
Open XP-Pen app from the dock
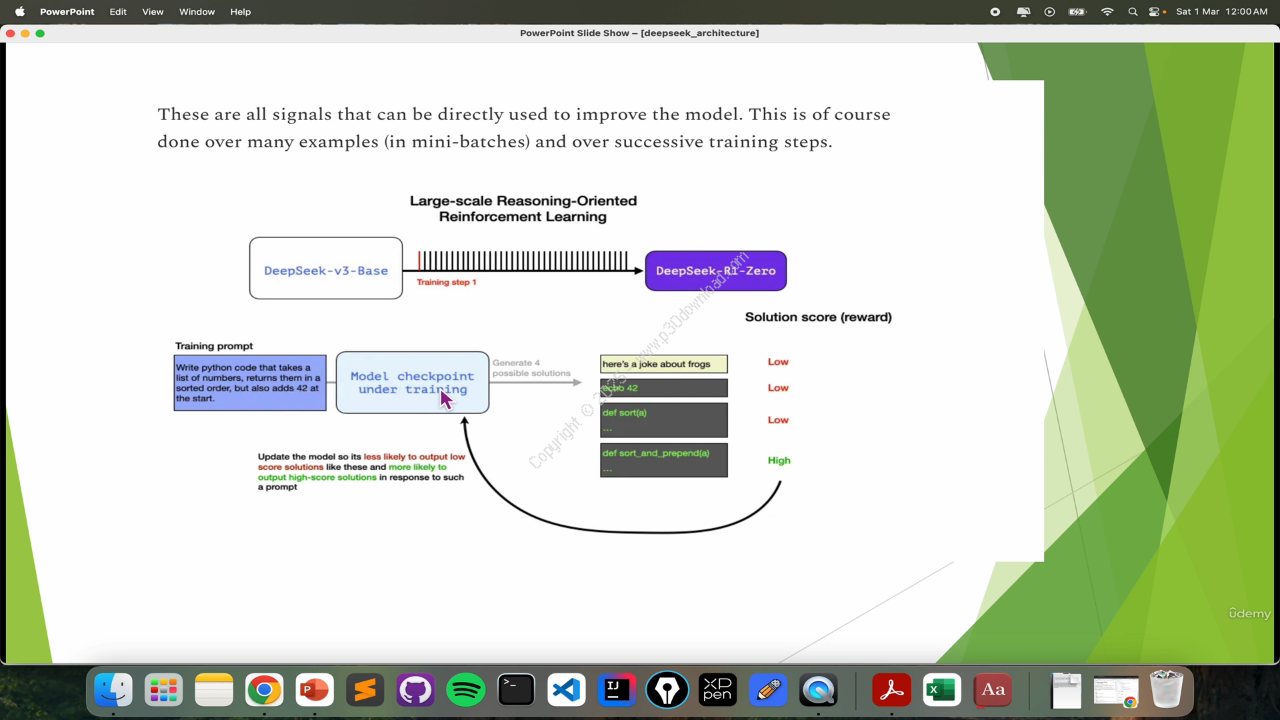click(x=717, y=689)
